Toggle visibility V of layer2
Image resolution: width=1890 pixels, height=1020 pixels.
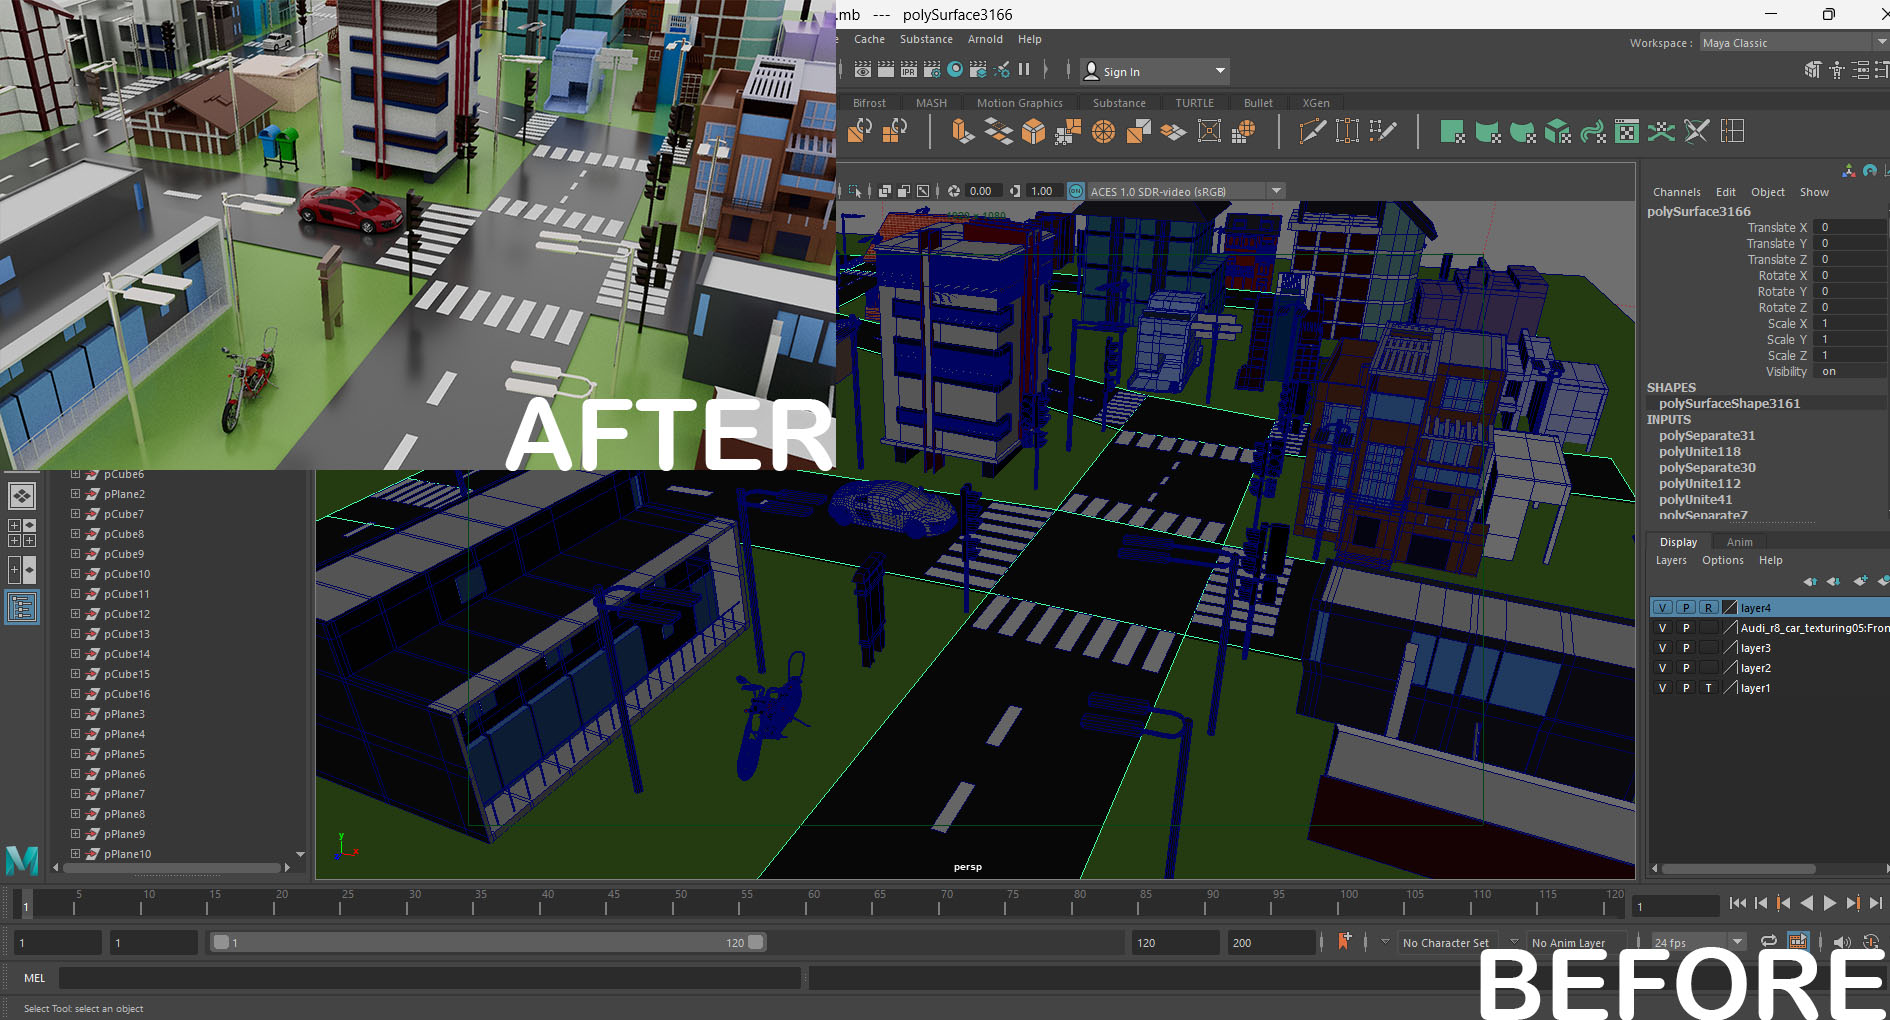point(1663,668)
